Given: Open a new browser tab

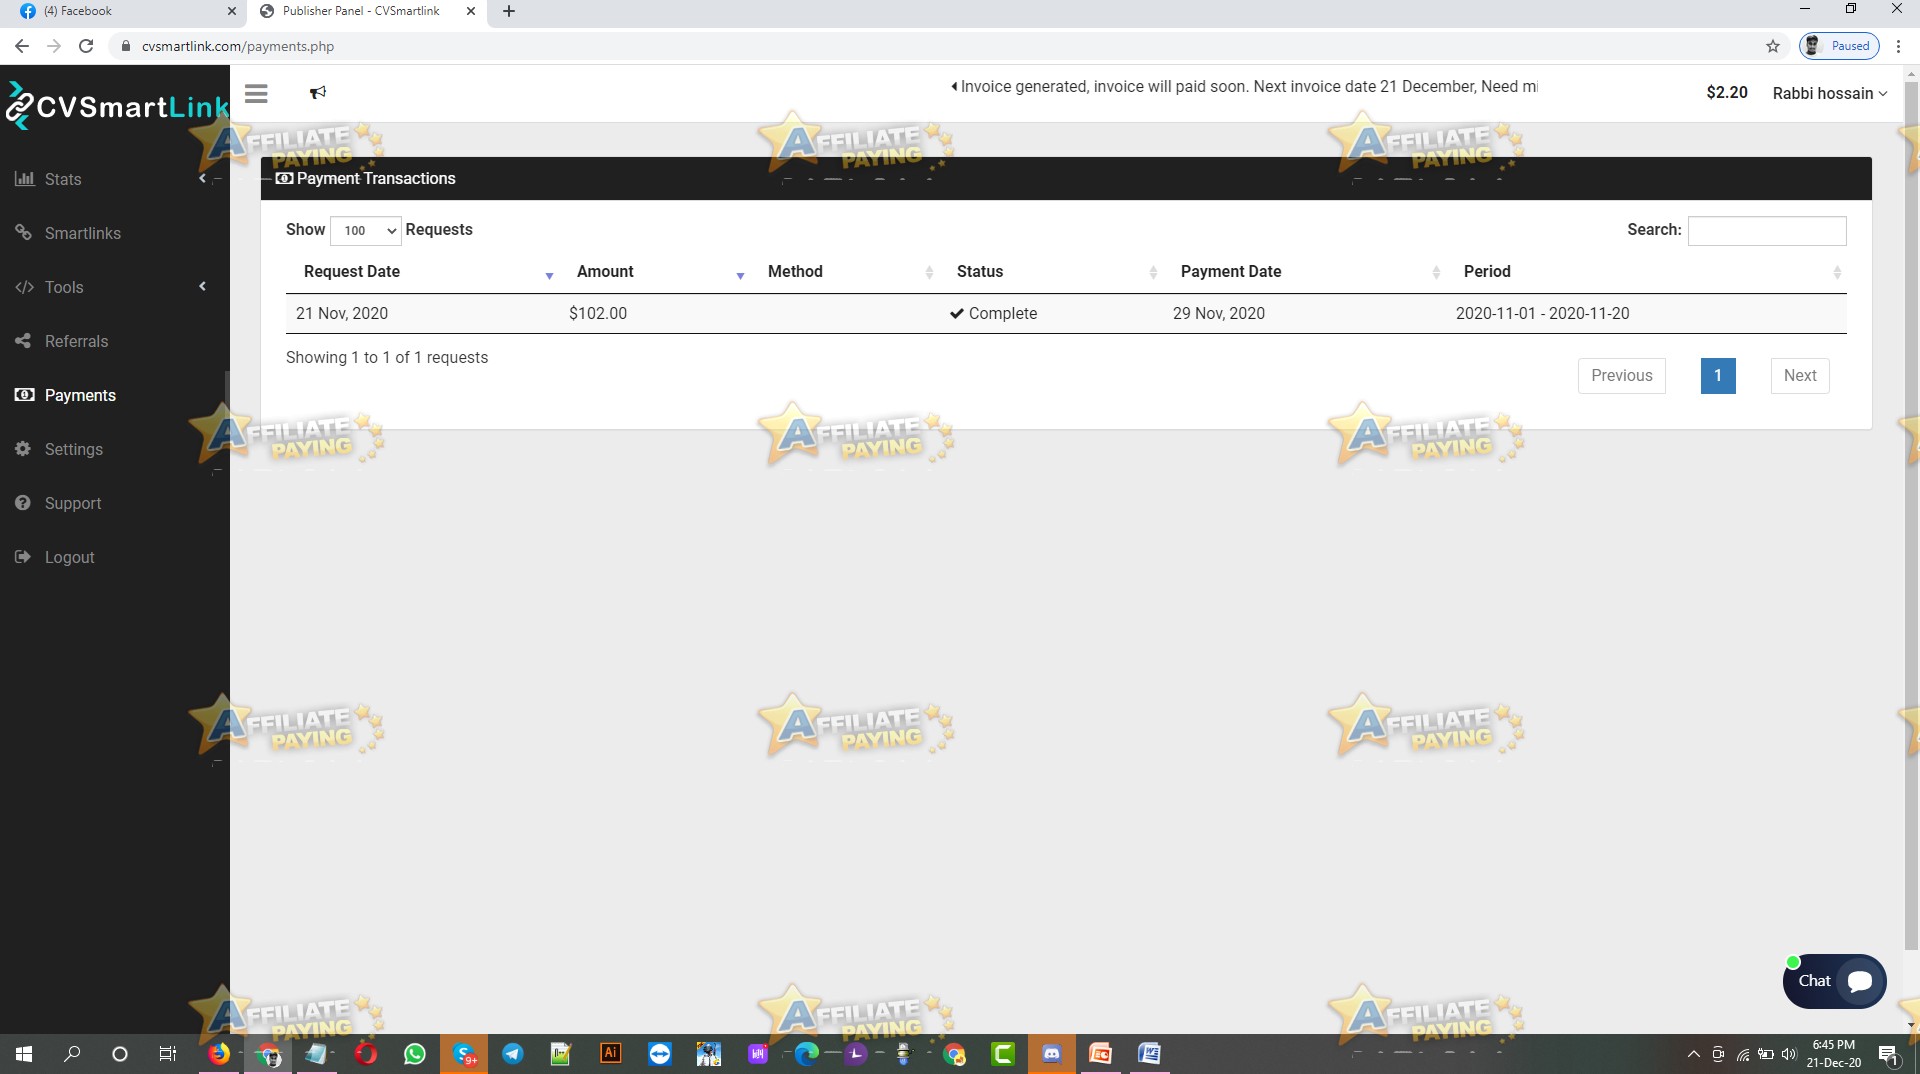Looking at the screenshot, I should tap(509, 11).
